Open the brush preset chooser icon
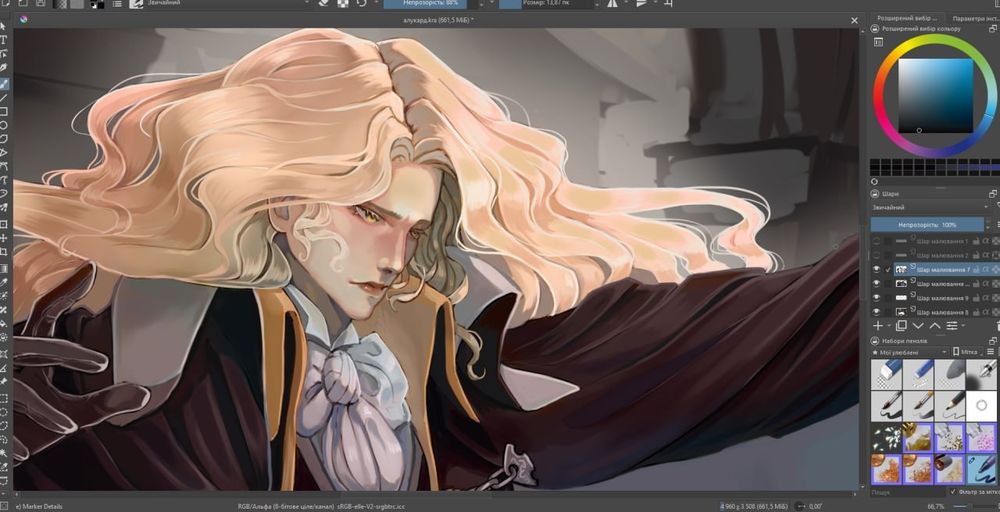 [136, 3]
